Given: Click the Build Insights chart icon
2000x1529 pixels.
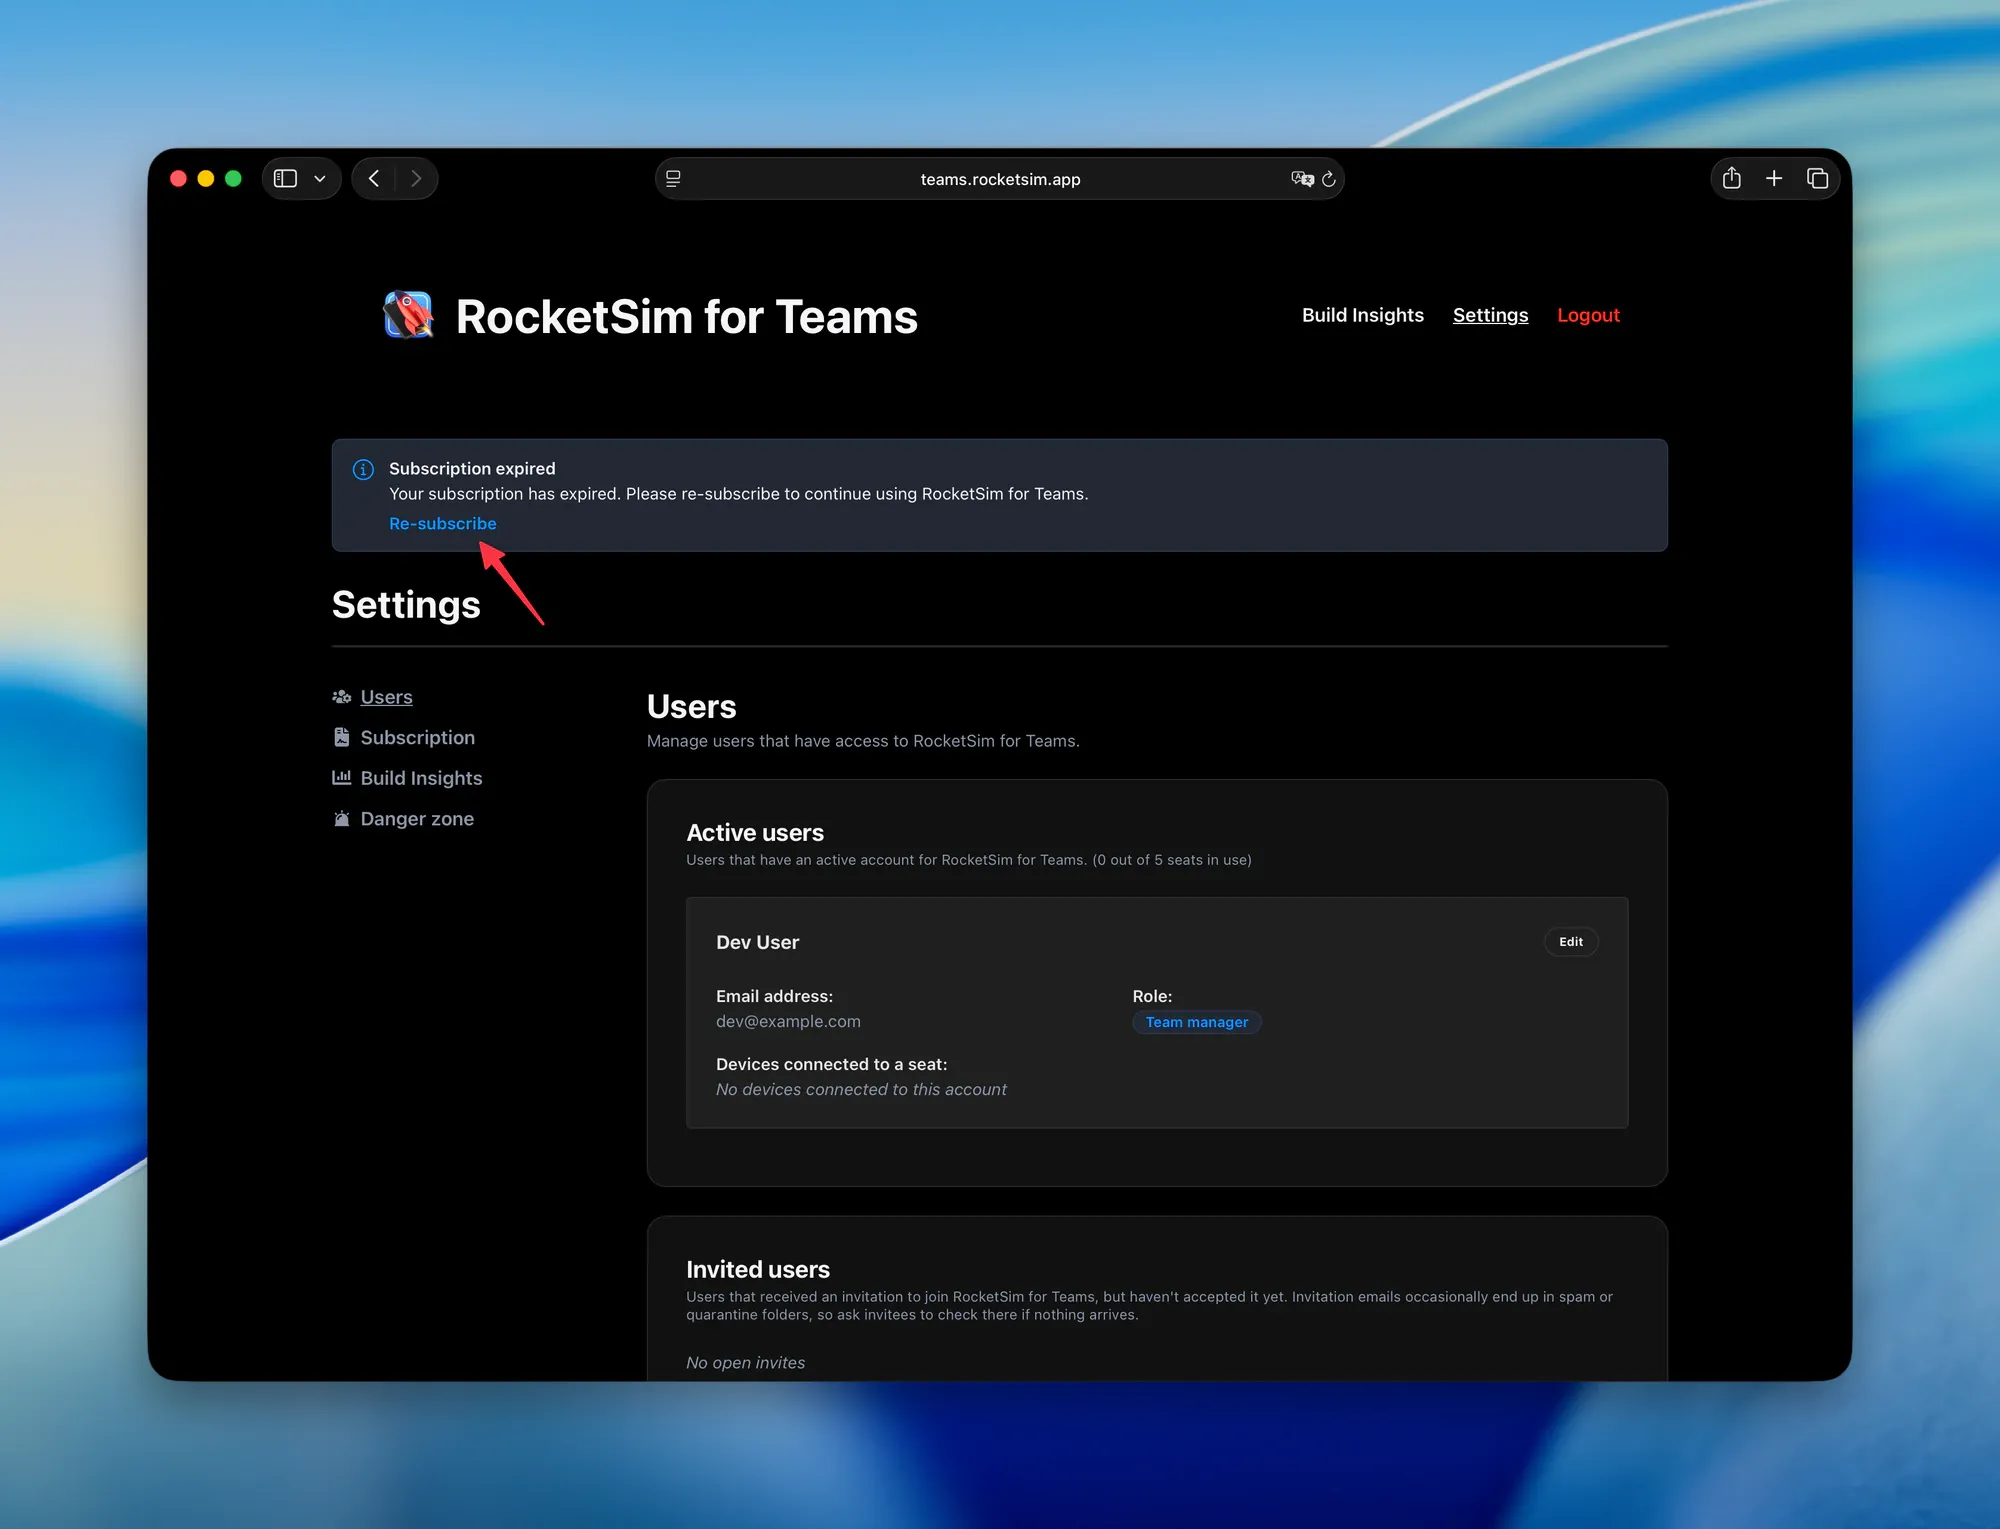Looking at the screenshot, I should (x=342, y=778).
